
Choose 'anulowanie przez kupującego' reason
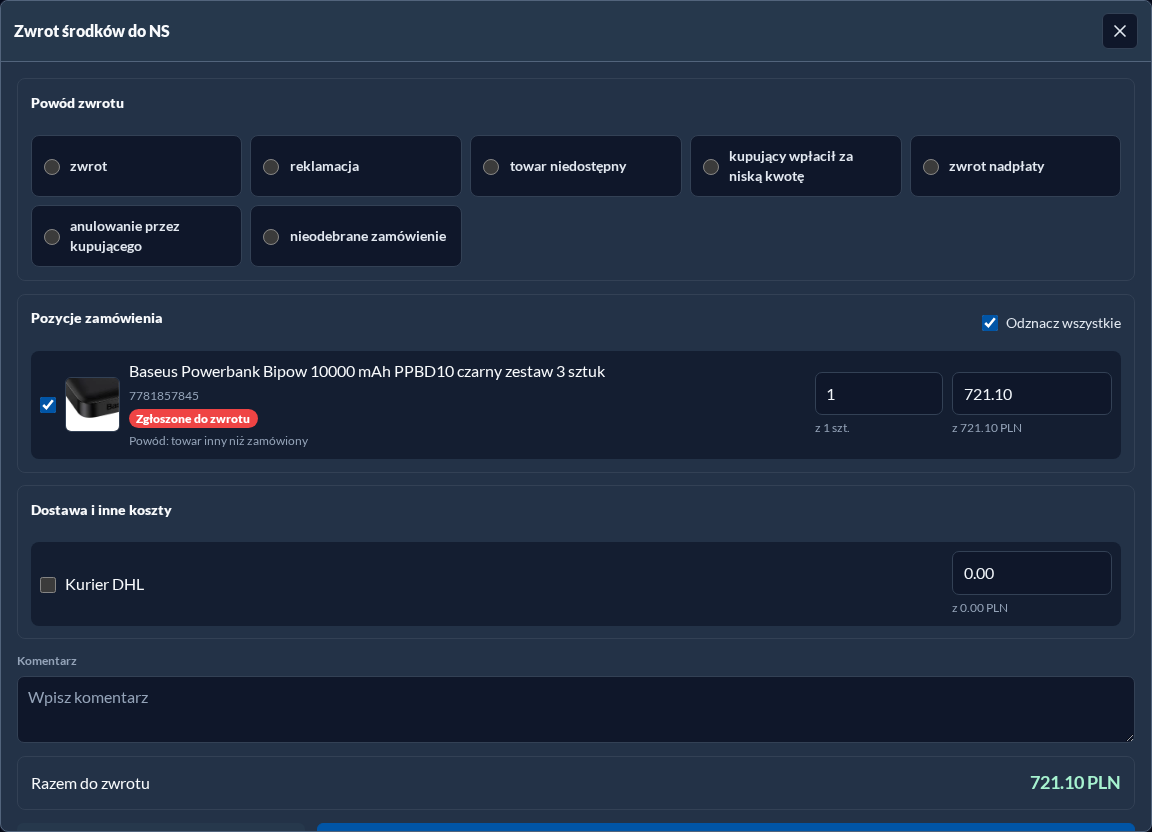tap(136, 236)
